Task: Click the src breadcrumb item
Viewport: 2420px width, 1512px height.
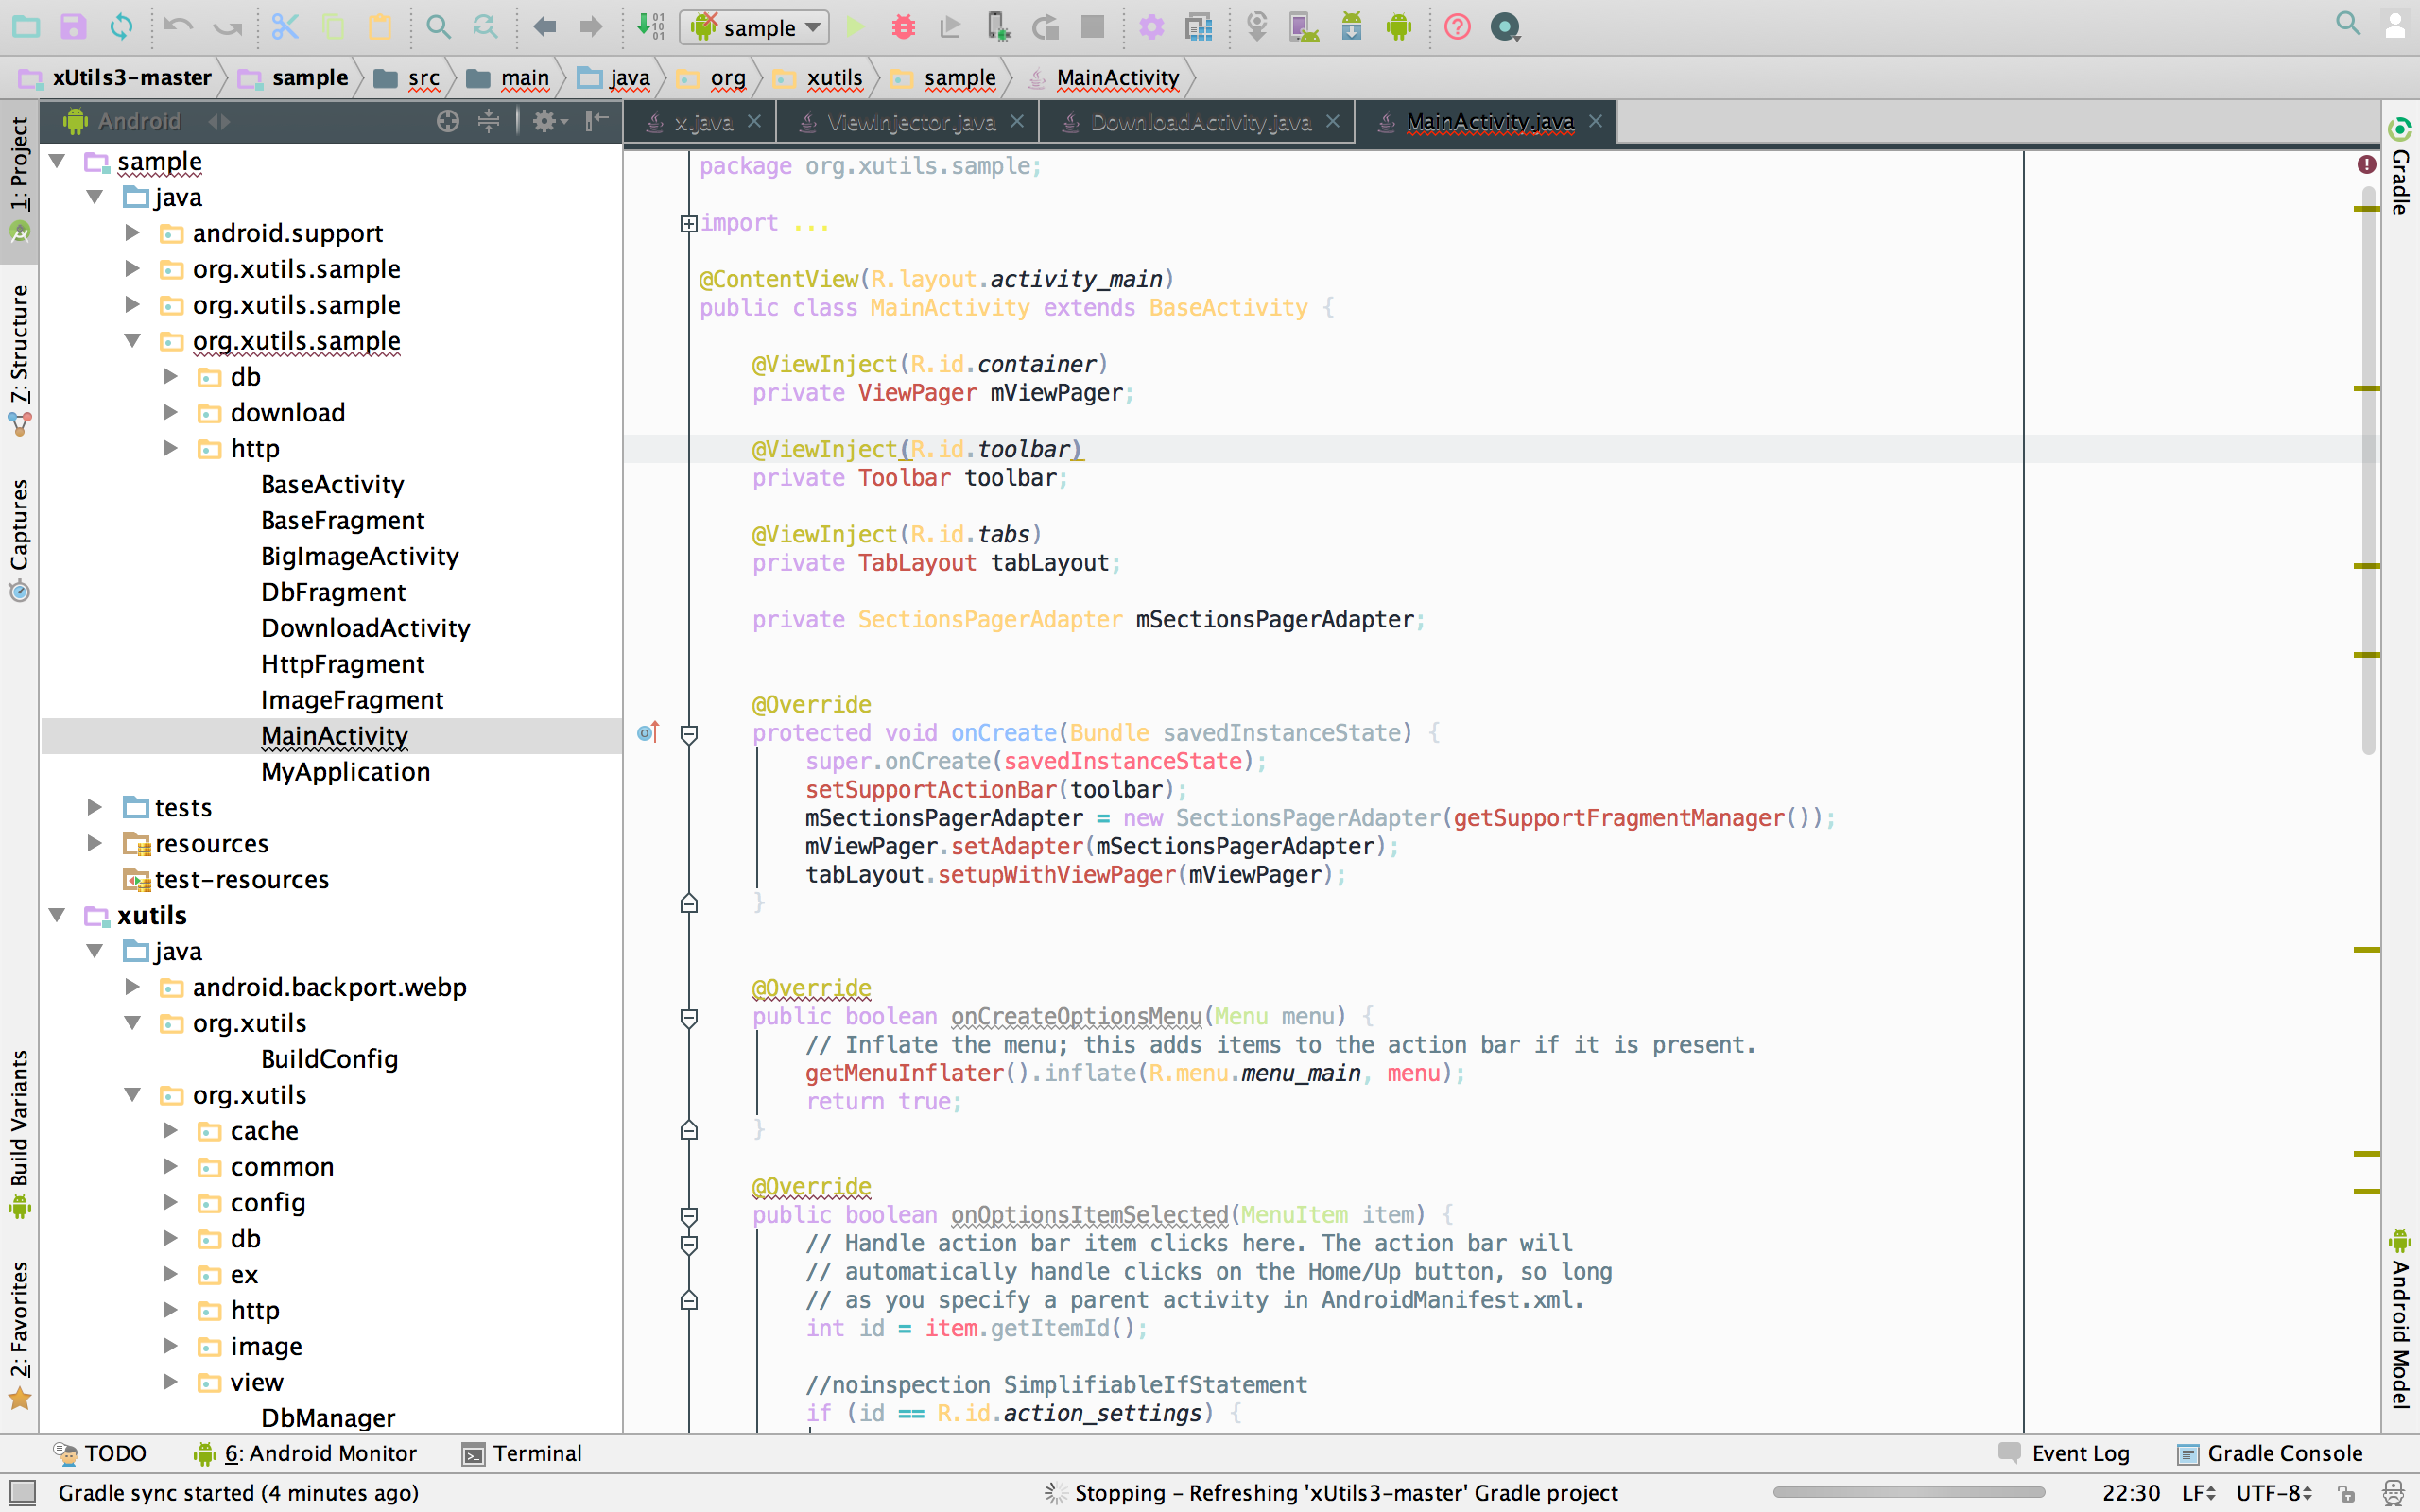Action: tap(408, 78)
